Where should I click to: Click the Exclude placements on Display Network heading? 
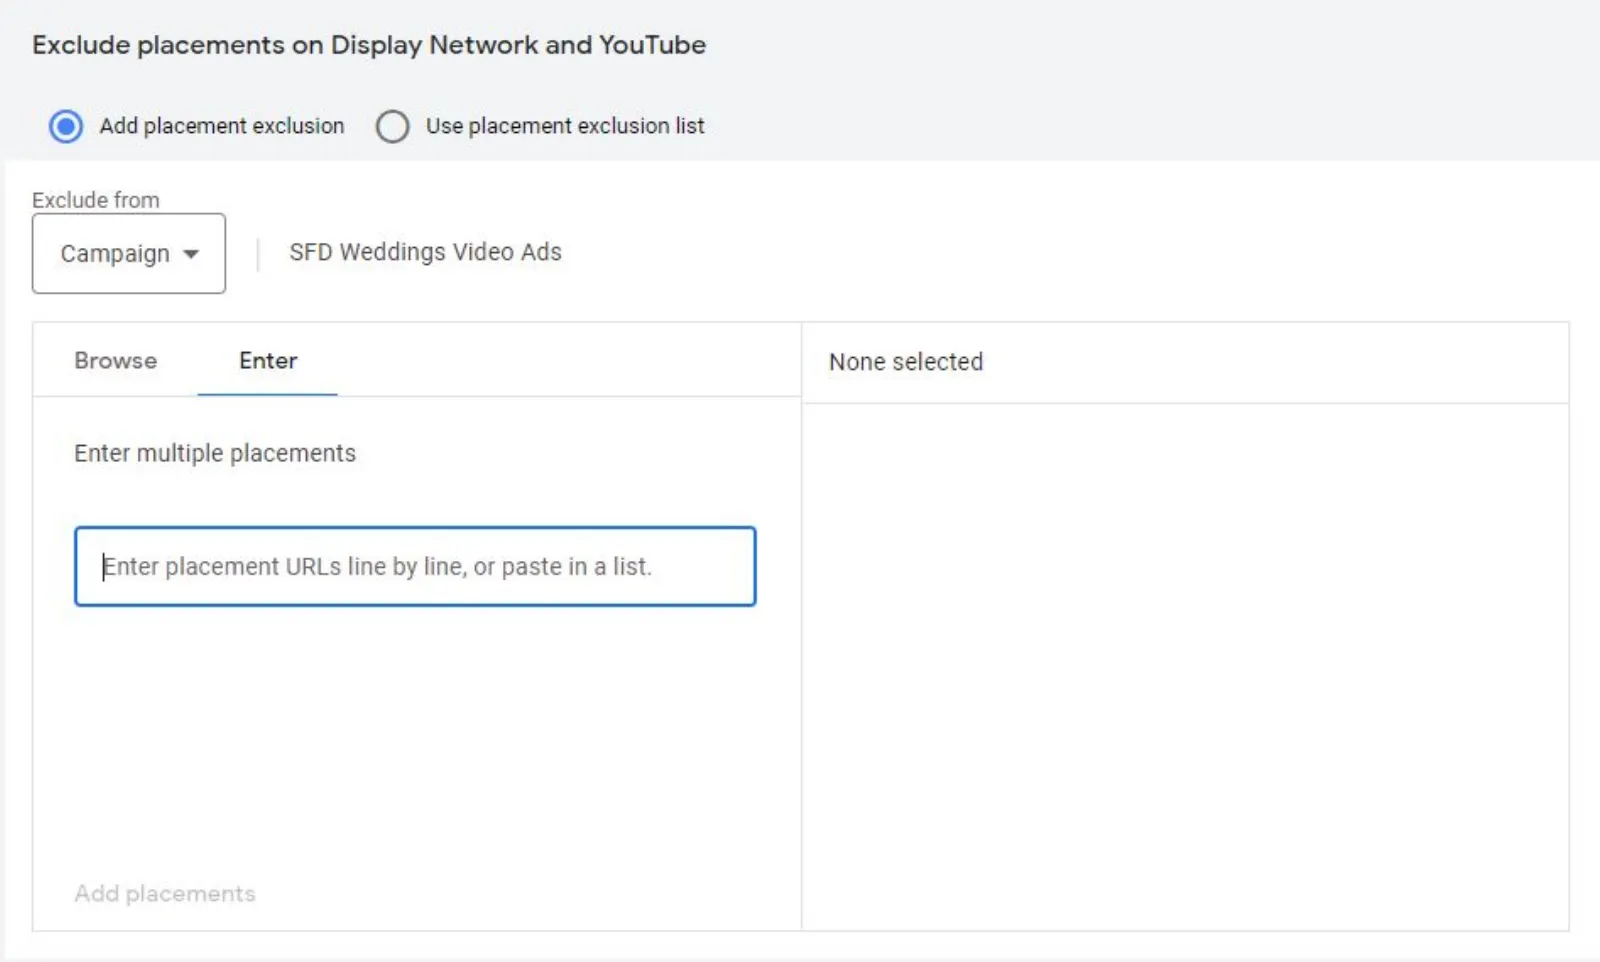pyautogui.click(x=369, y=45)
